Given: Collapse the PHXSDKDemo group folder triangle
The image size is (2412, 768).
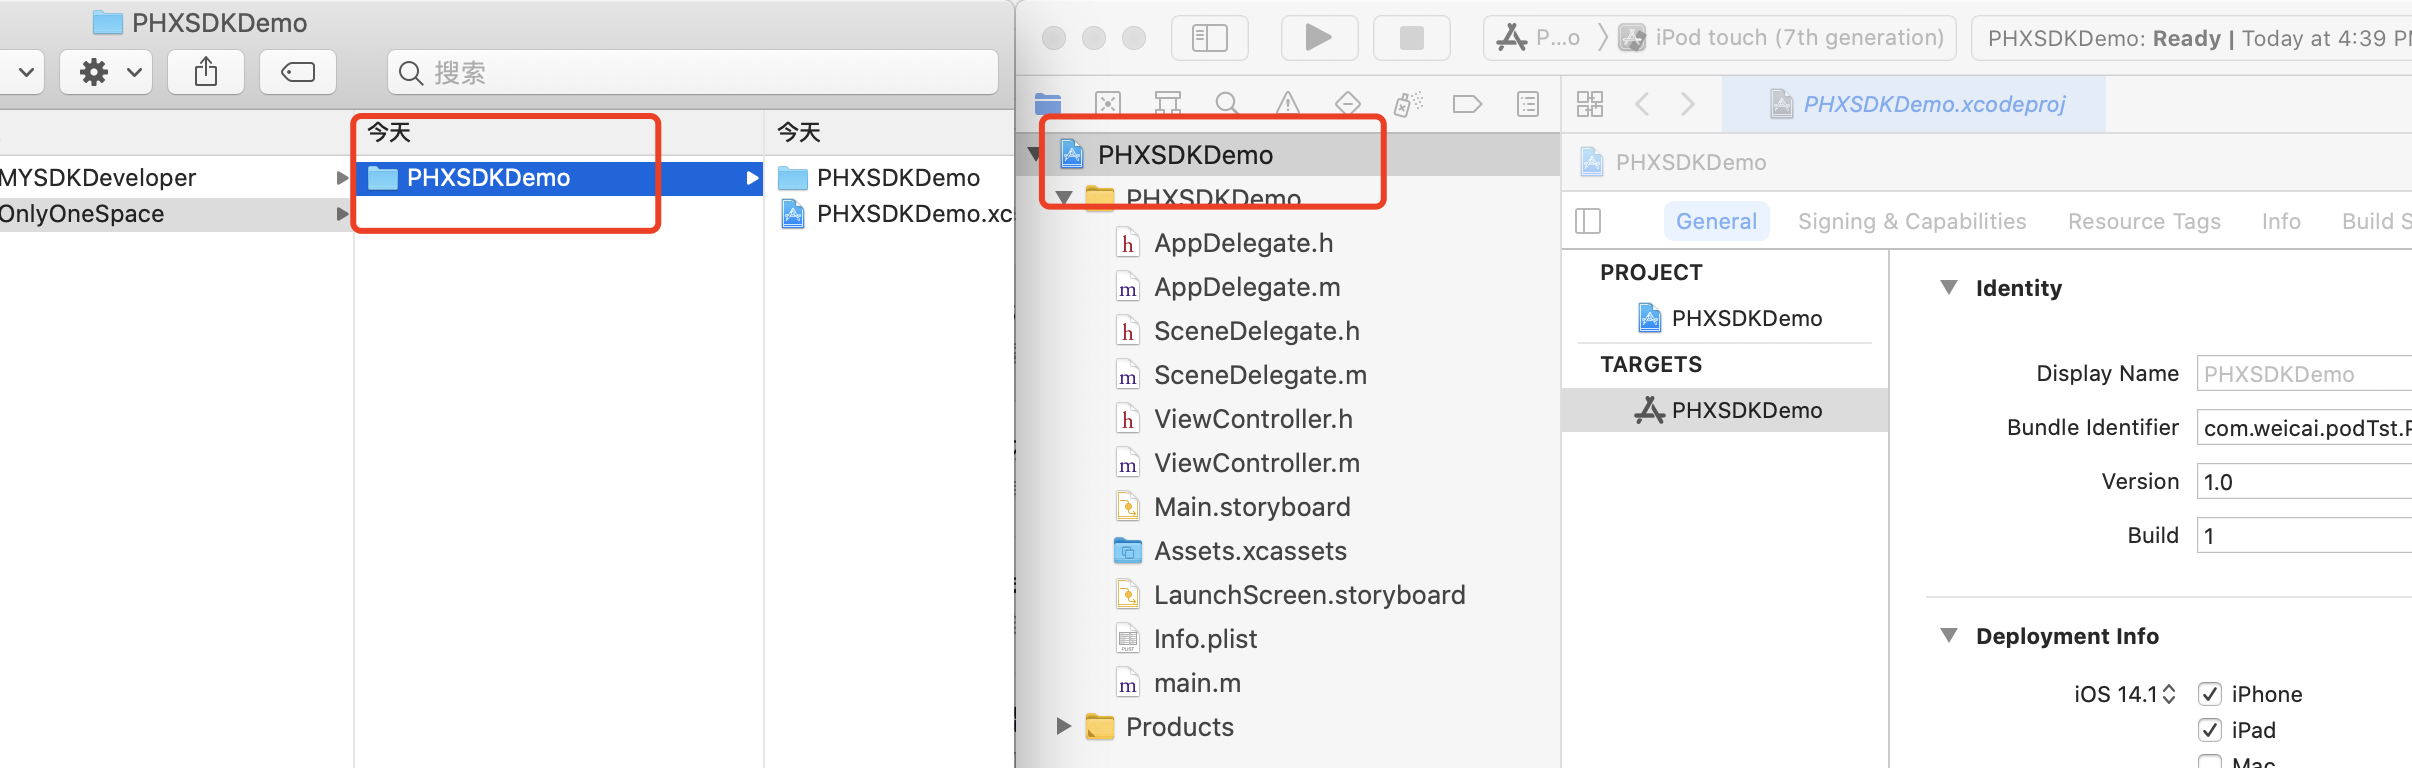Looking at the screenshot, I should tap(1064, 198).
